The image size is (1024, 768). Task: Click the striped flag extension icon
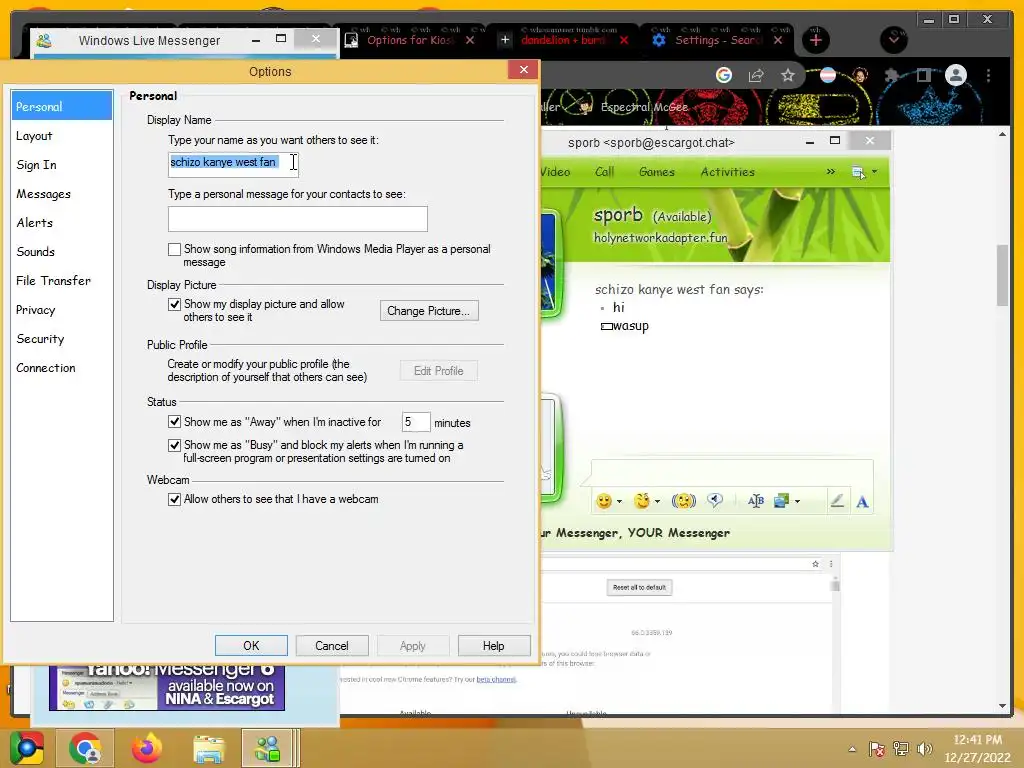(827, 75)
